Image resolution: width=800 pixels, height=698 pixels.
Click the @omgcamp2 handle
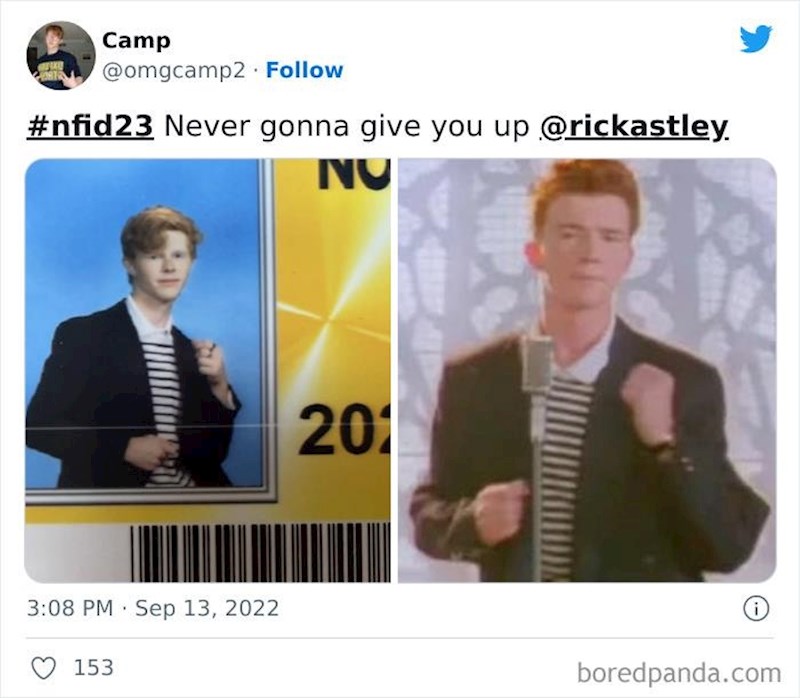[x=173, y=70]
